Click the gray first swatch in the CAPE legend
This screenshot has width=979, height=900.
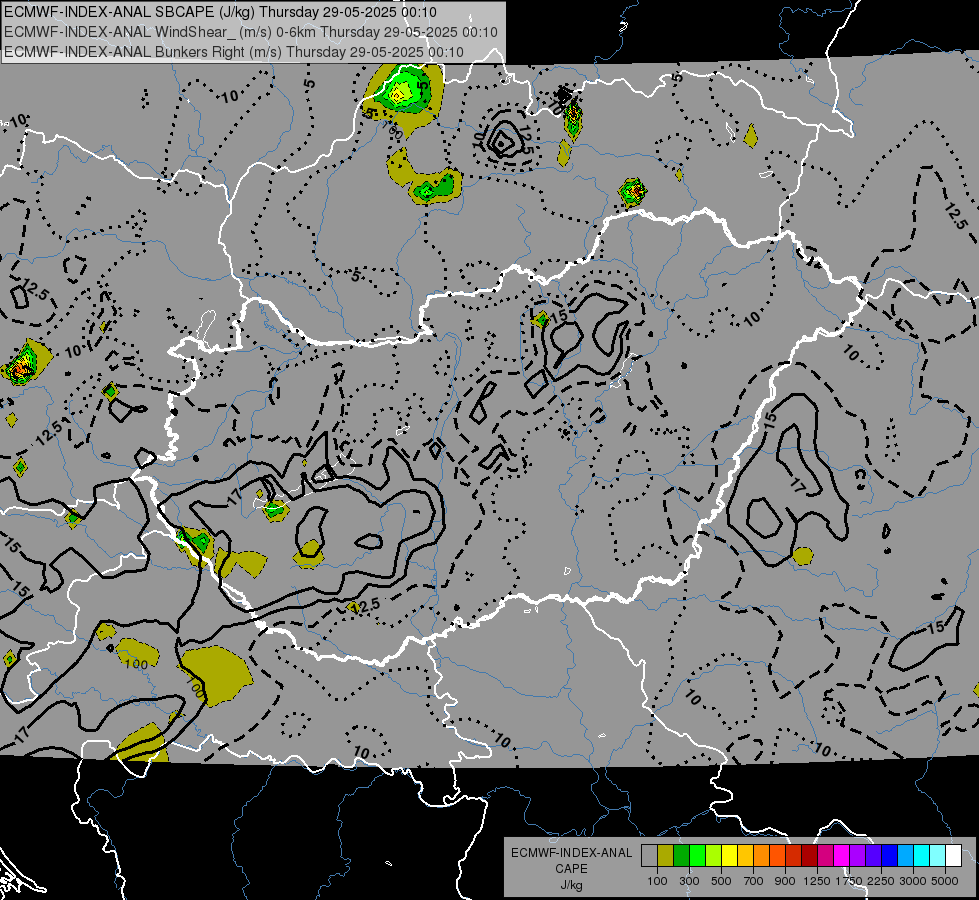coord(649,855)
